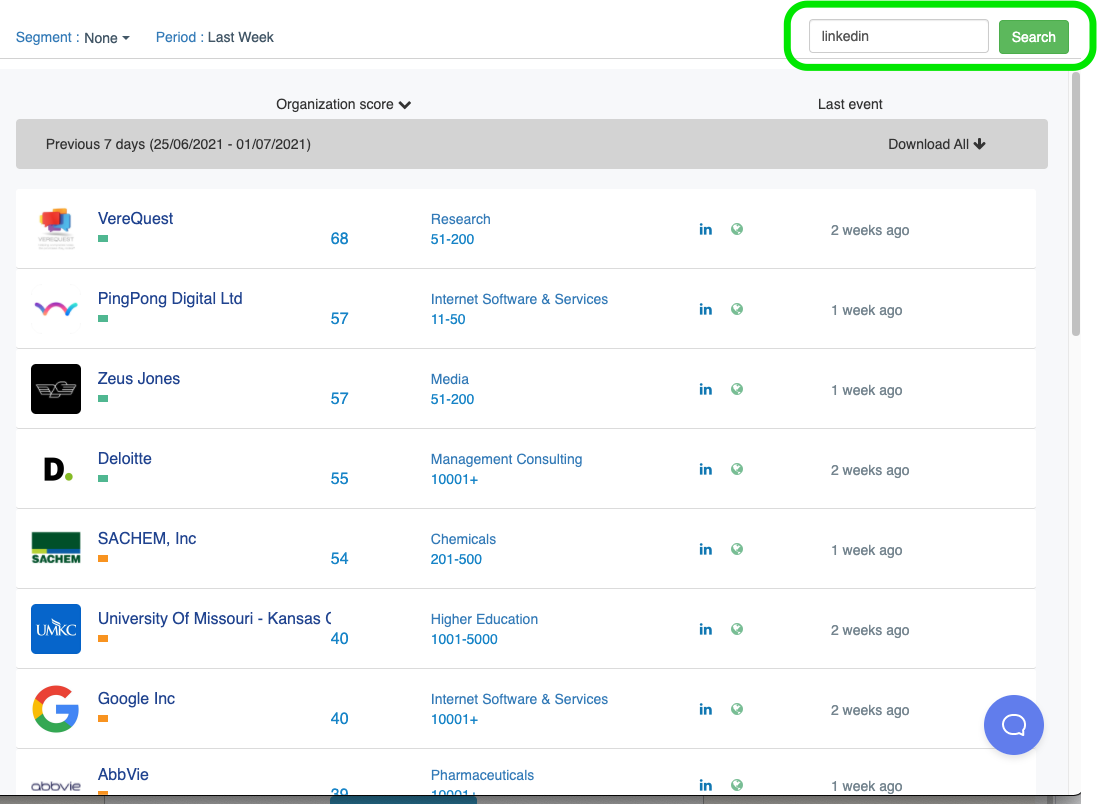
Task: Click the Research industry label
Action: click(x=460, y=219)
